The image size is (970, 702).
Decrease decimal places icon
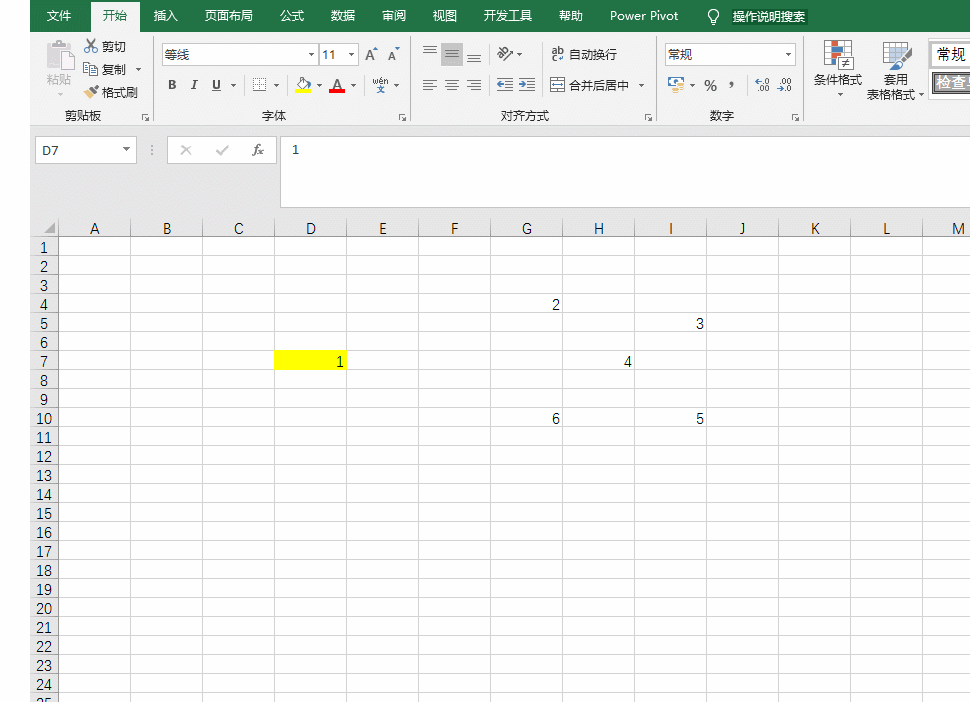point(784,85)
